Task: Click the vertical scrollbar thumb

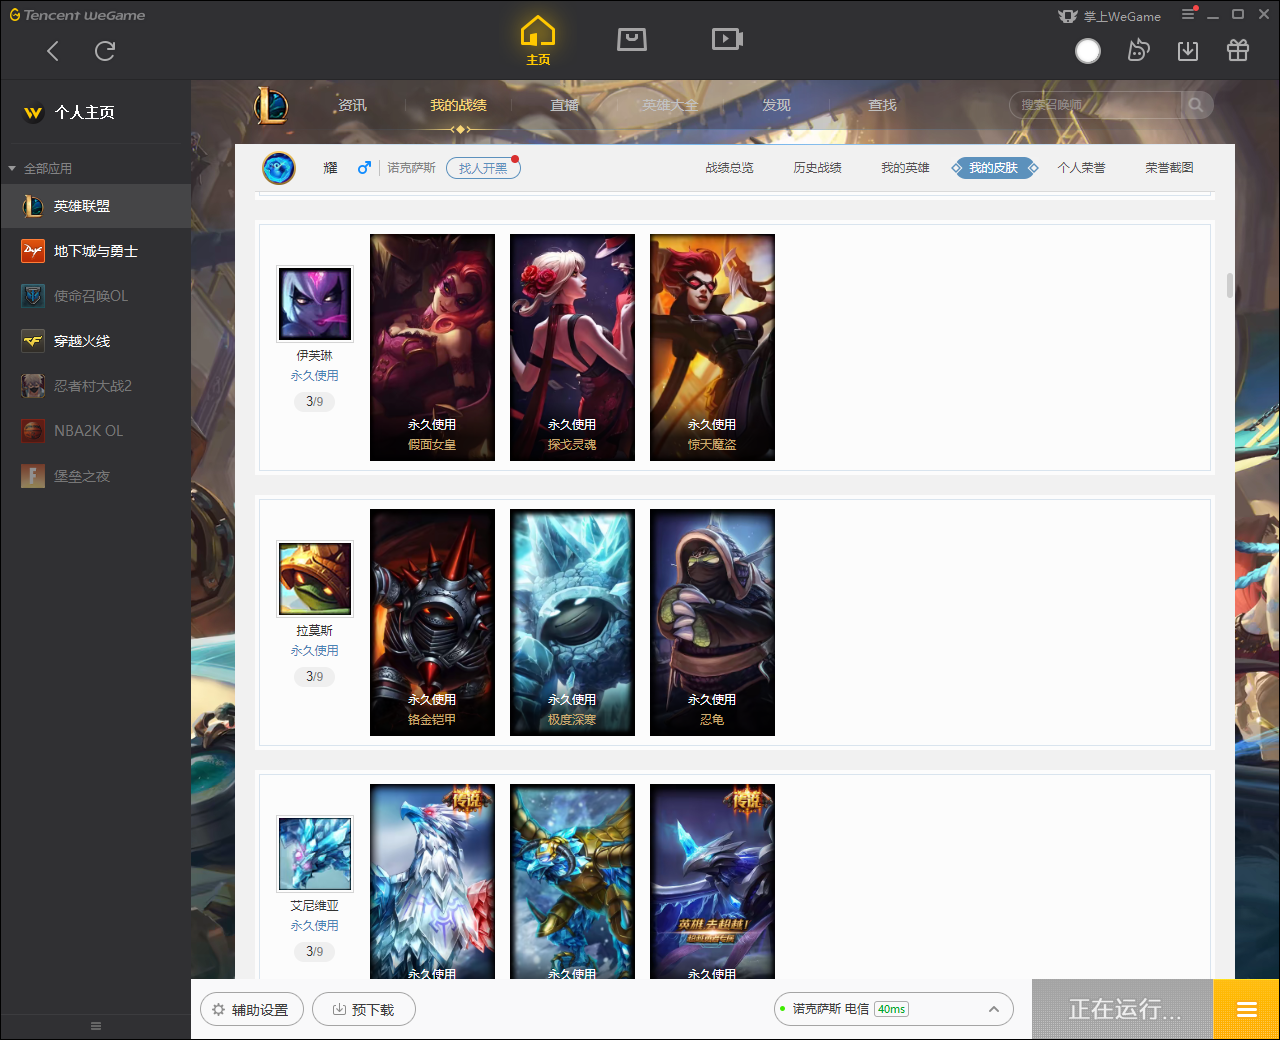Action: point(1230,285)
